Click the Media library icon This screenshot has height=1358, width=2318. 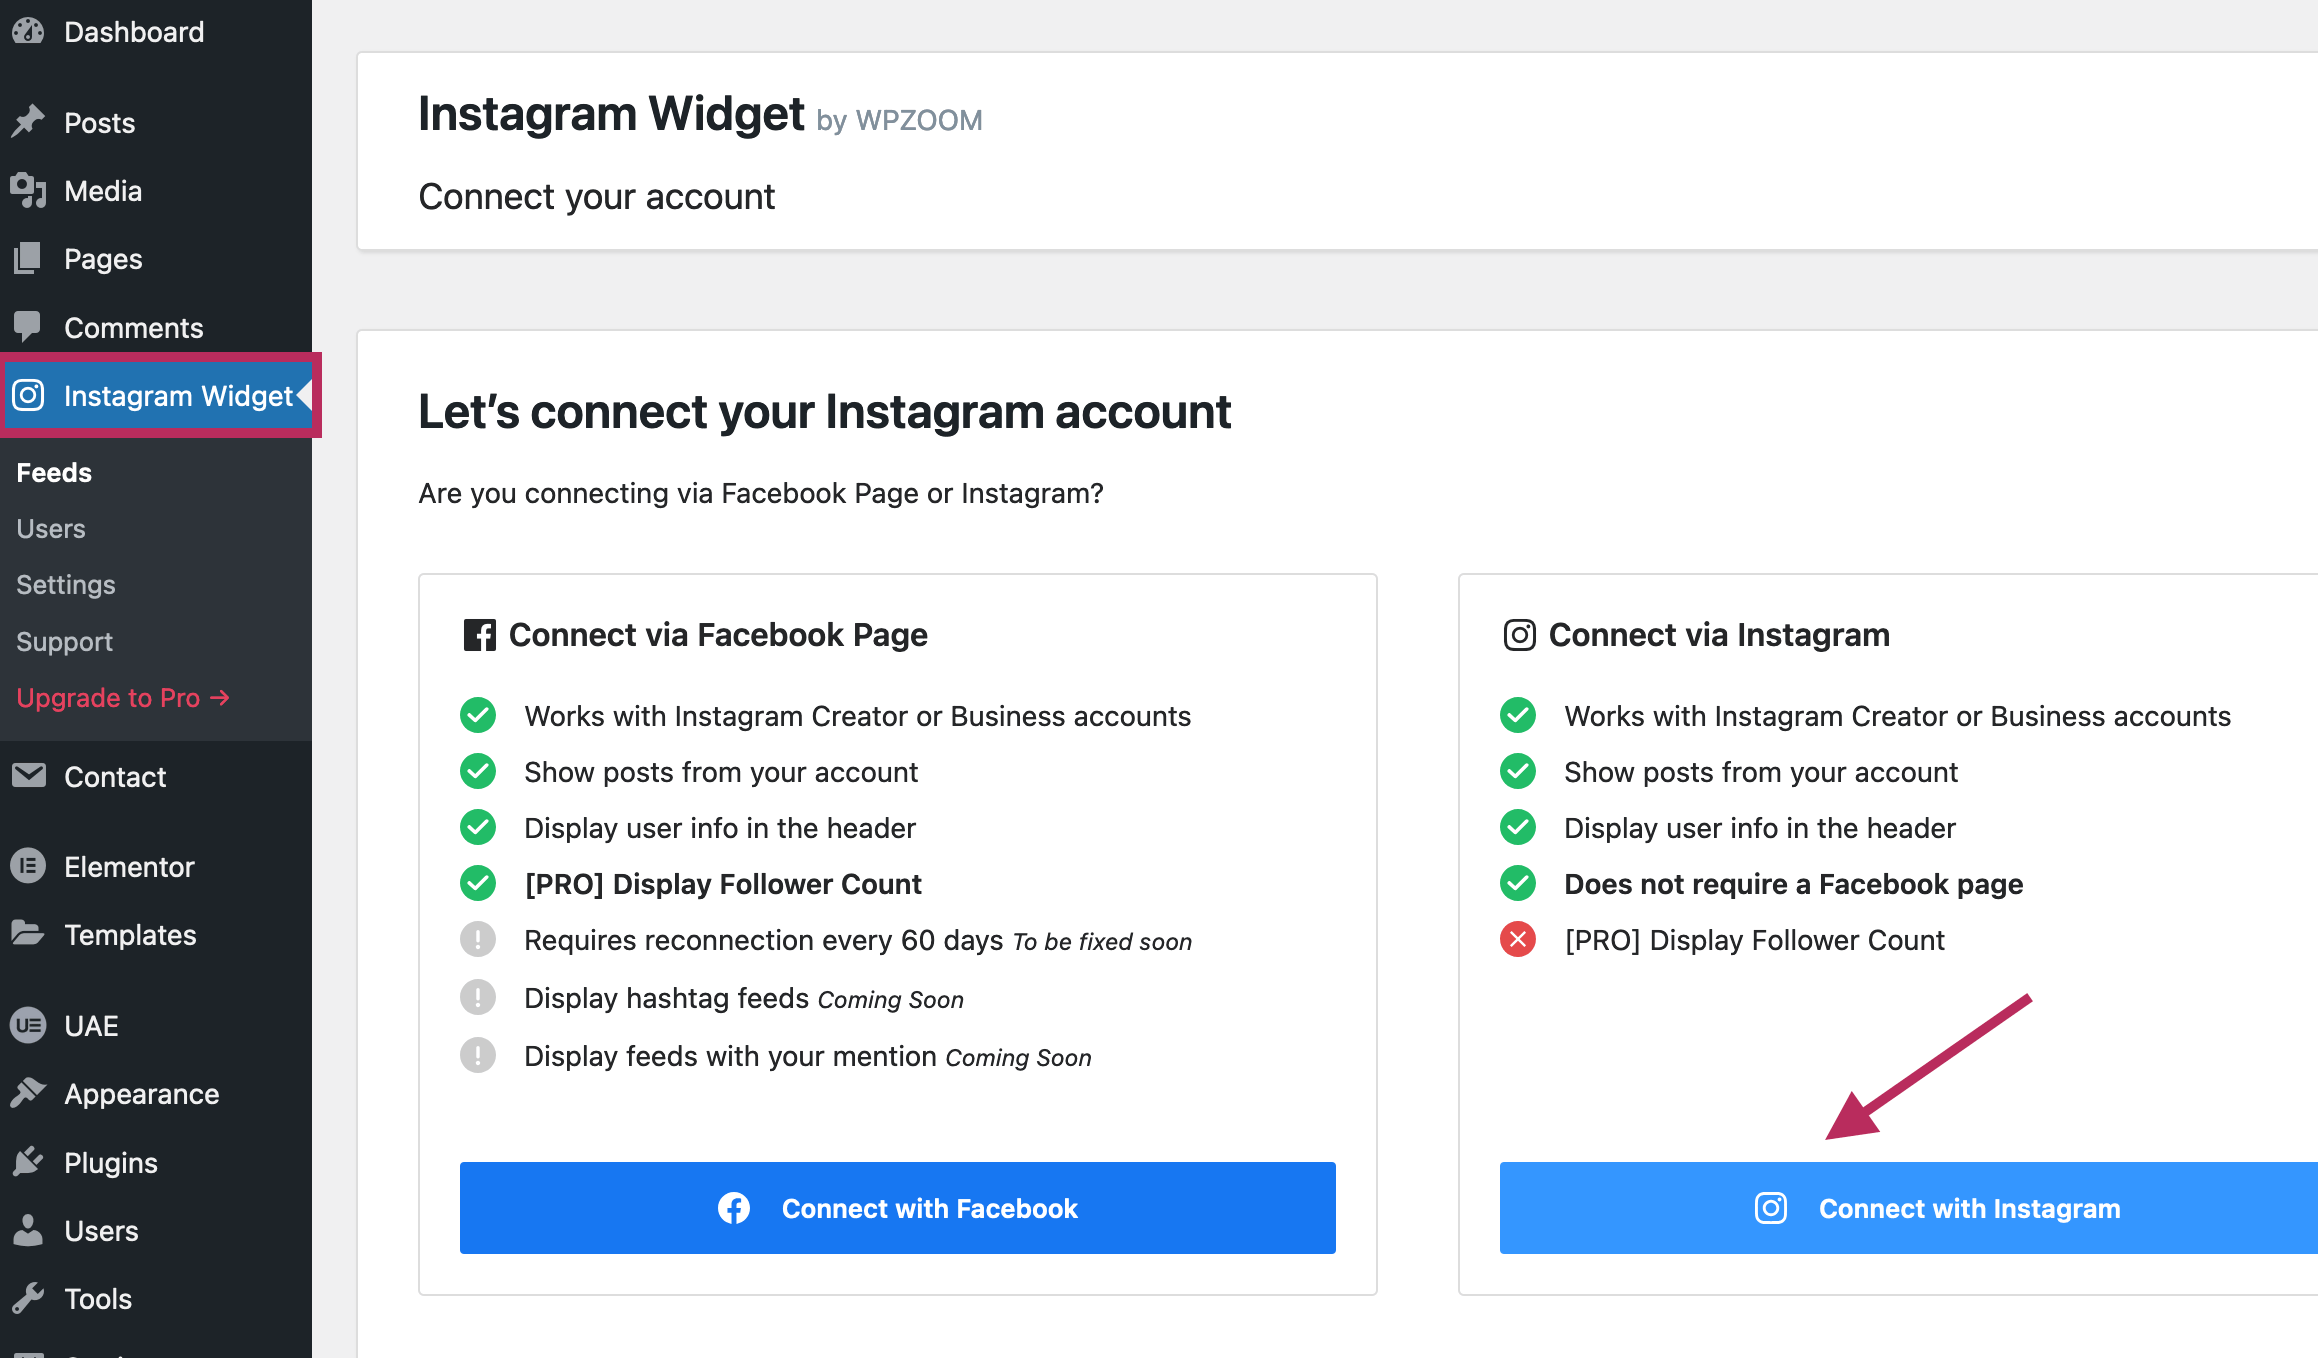tap(28, 190)
